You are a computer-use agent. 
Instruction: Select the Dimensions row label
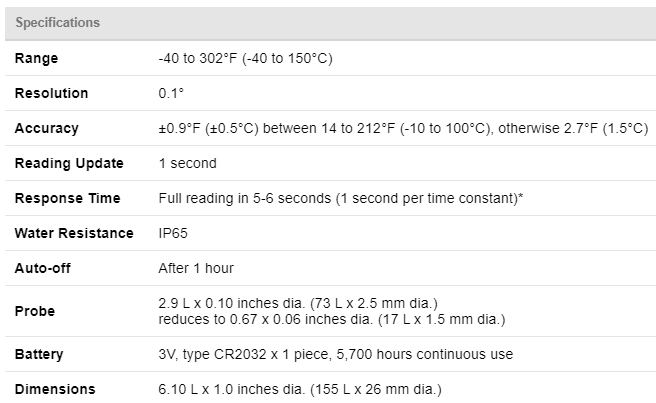pyautogui.click(x=55, y=389)
